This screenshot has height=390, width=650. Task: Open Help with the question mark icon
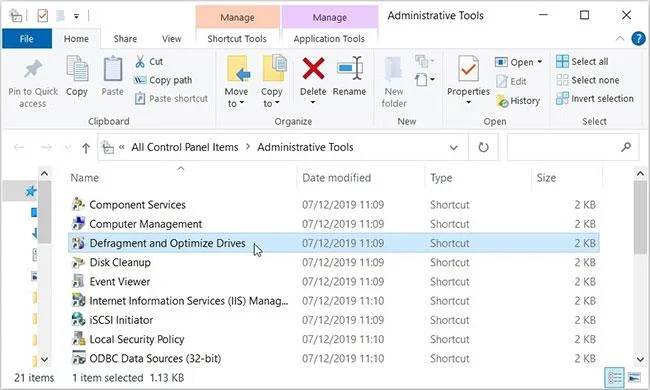[x=638, y=39]
